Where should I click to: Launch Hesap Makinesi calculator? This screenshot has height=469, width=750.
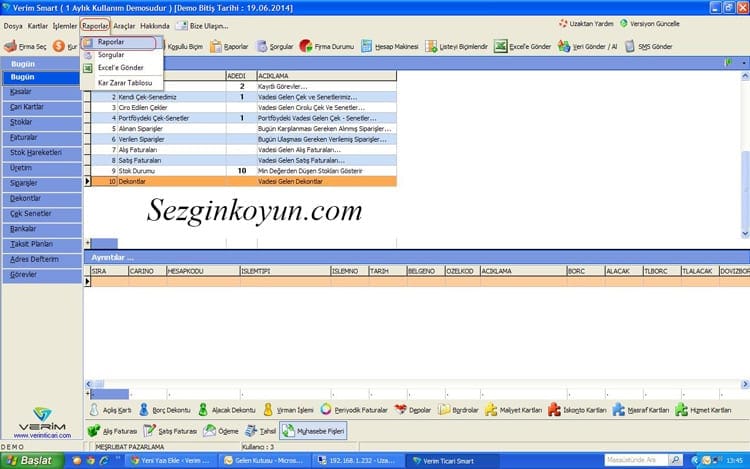pos(390,46)
